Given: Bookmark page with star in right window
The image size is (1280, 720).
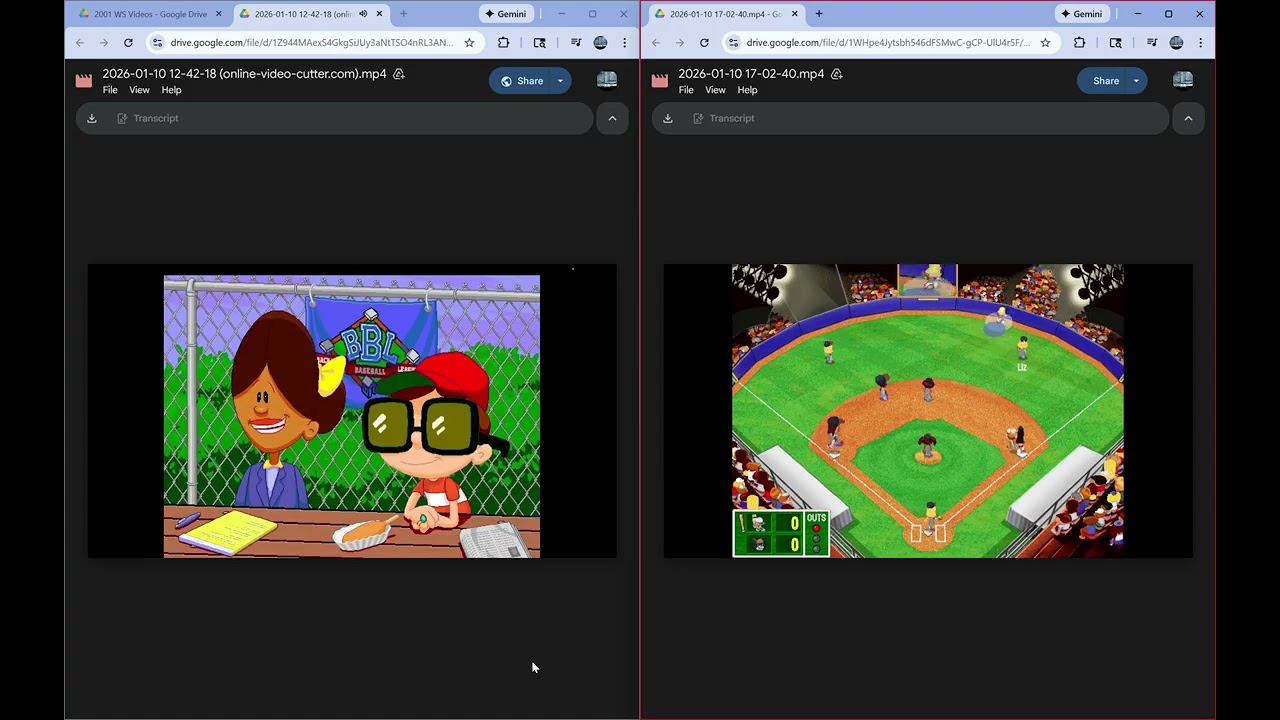Looking at the screenshot, I should coord(1045,43).
